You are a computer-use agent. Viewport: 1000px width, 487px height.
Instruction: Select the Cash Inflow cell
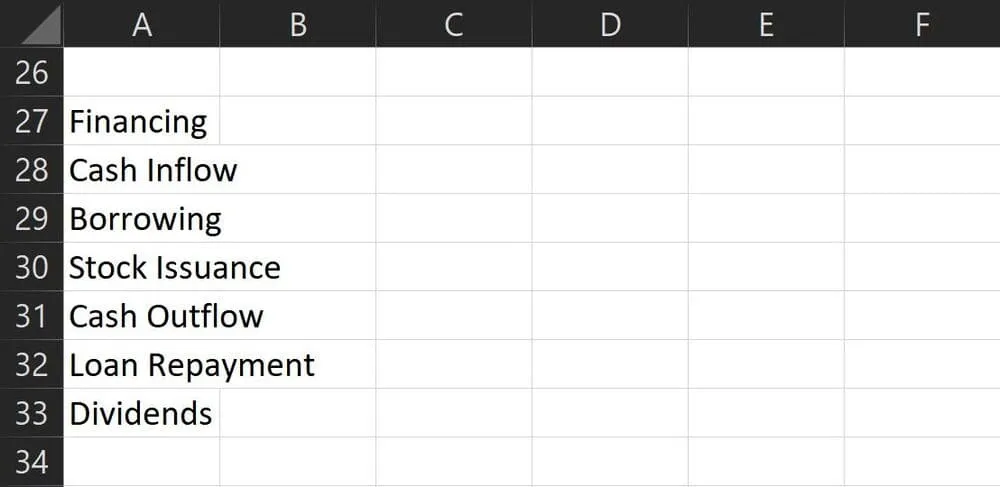pos(152,170)
